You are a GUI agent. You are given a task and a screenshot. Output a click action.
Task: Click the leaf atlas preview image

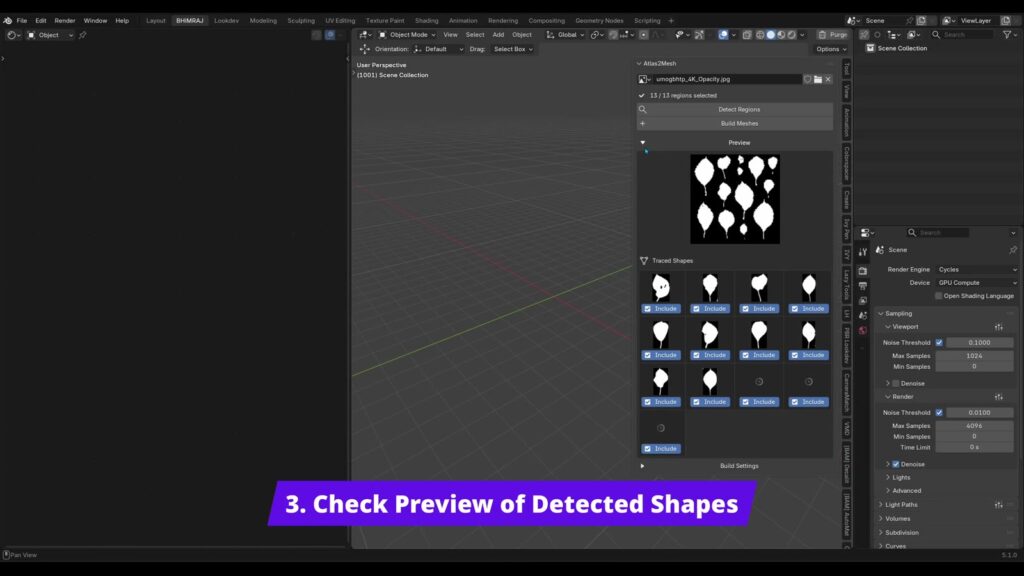(735, 199)
